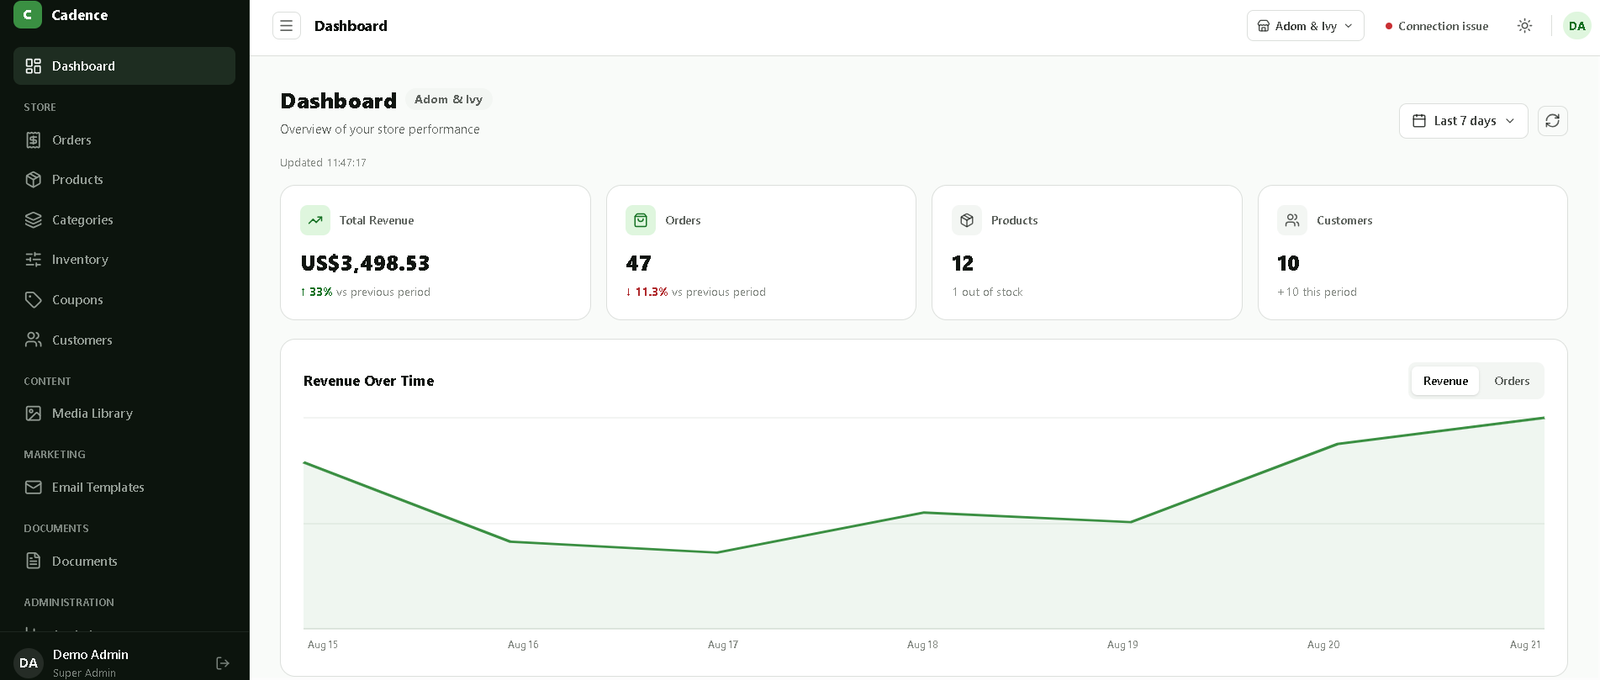
Task: Click the 11.3% orders change indicator
Action: point(647,292)
